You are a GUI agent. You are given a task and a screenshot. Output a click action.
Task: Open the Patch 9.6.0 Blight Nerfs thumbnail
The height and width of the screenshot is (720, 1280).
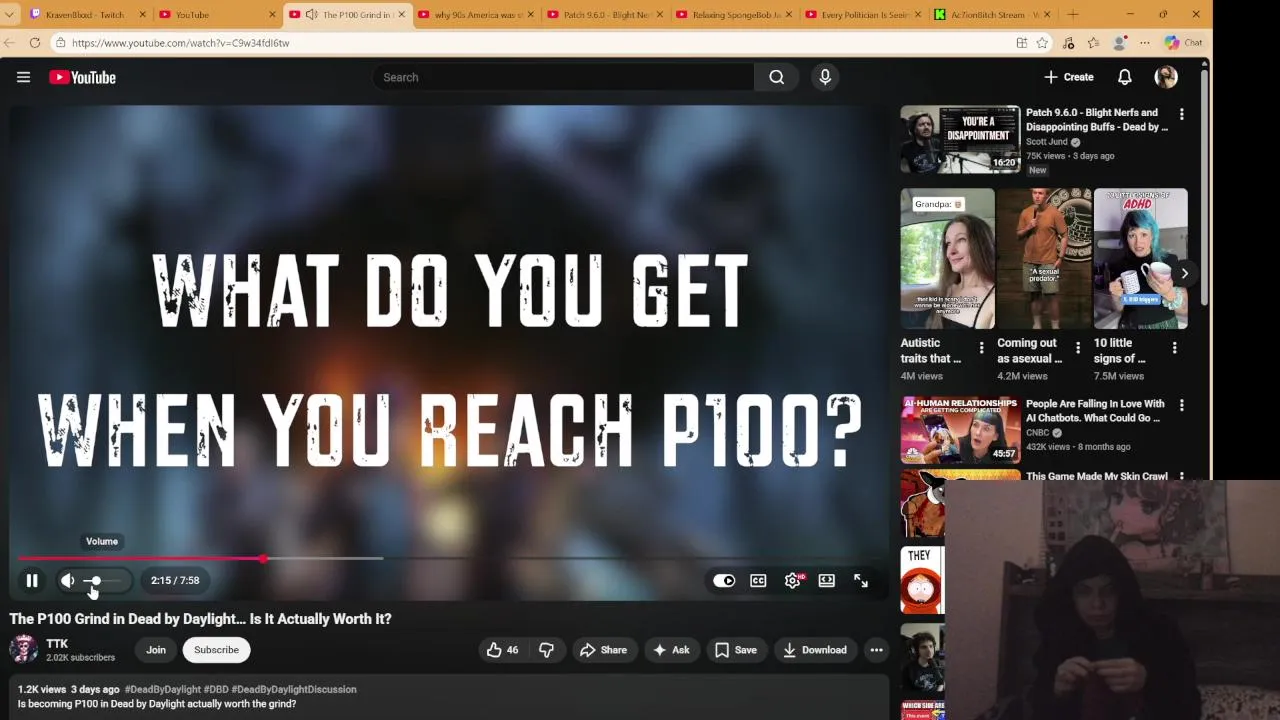pyautogui.click(x=960, y=139)
